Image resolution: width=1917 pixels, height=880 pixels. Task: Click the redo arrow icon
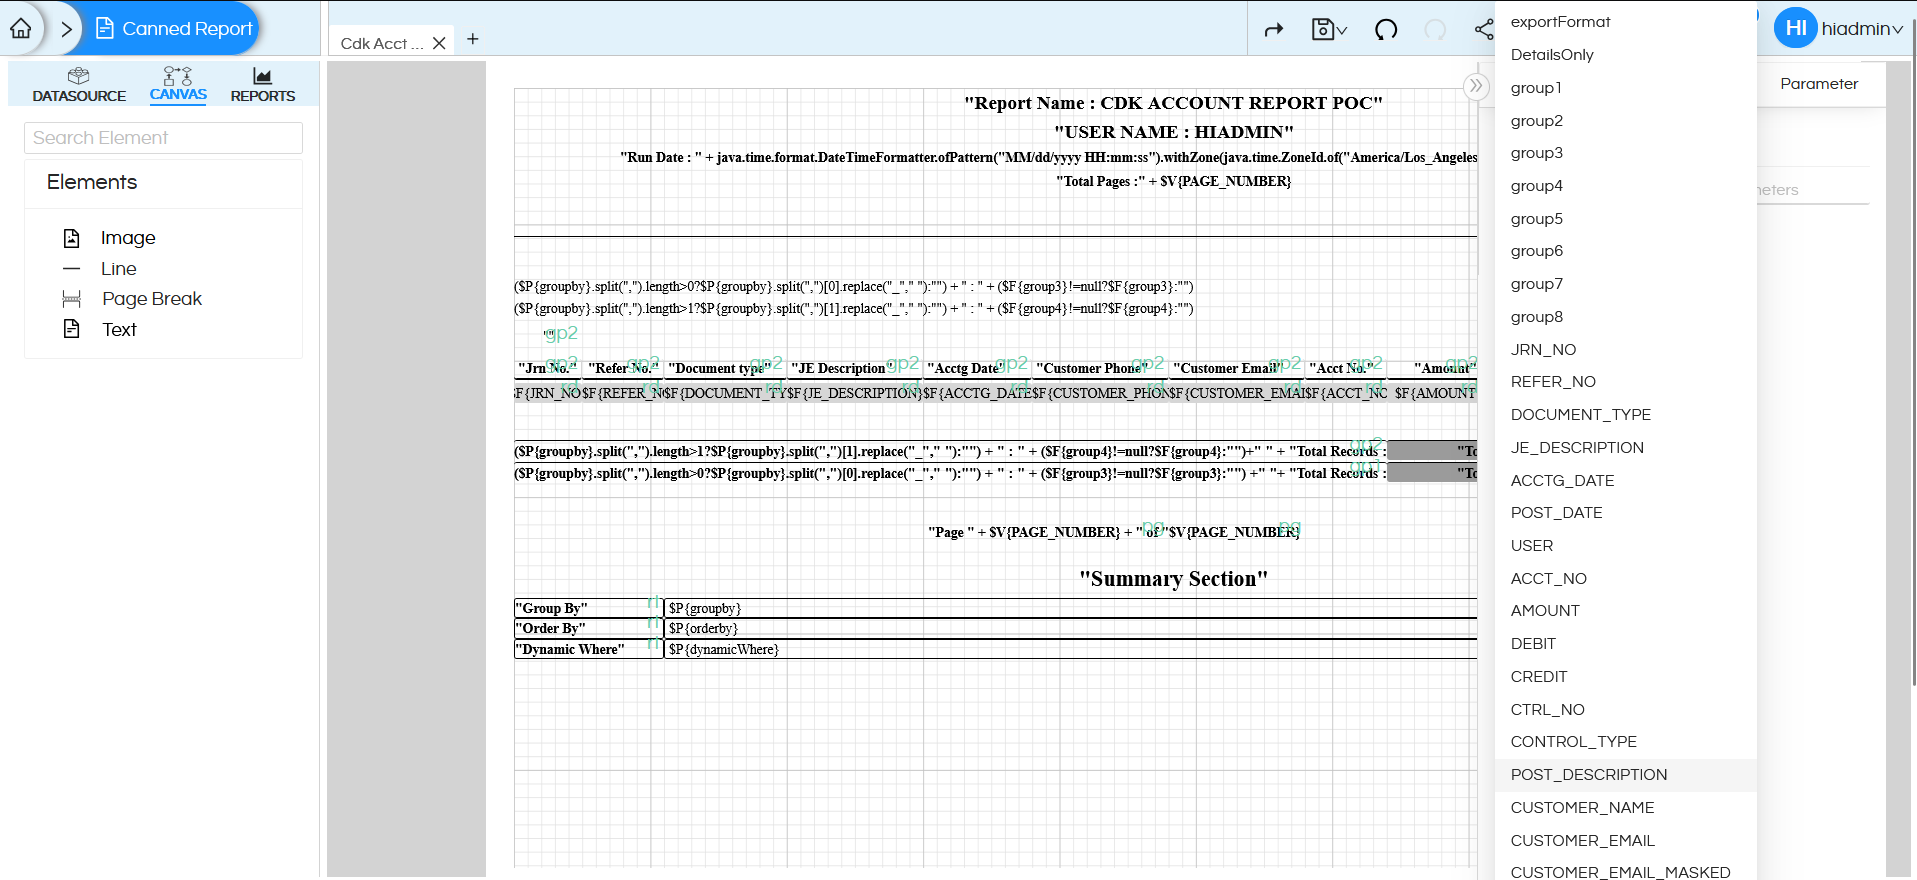tap(1273, 30)
